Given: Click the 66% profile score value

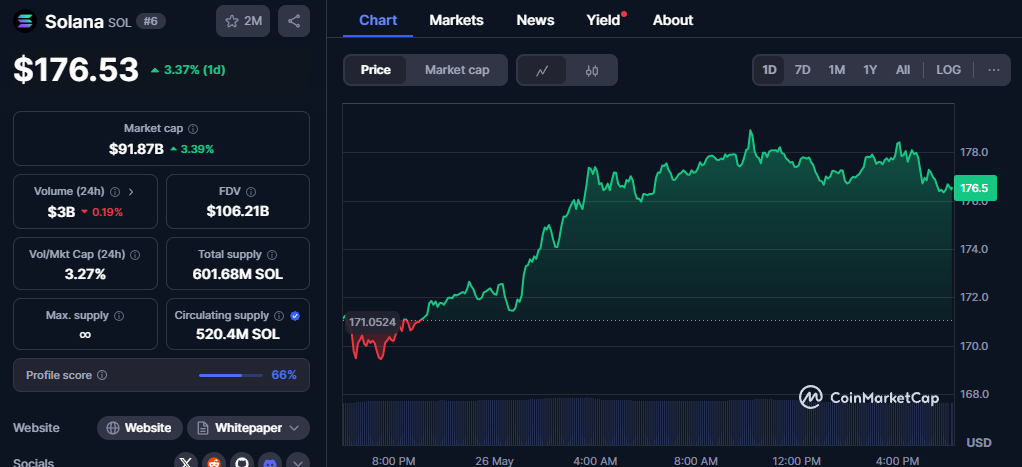Looking at the screenshot, I should coord(284,375).
